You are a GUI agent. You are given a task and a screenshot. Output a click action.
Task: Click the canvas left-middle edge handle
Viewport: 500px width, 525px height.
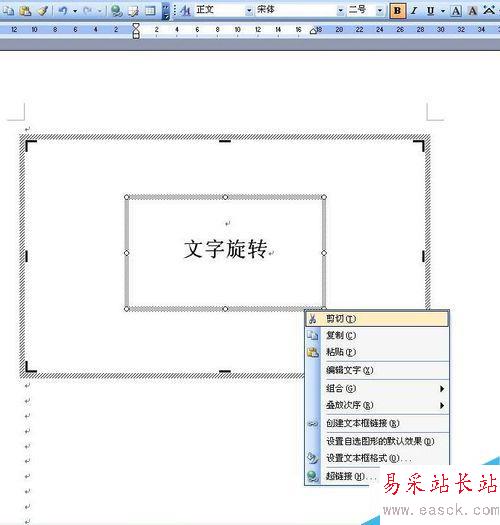pyautogui.click(x=27, y=256)
